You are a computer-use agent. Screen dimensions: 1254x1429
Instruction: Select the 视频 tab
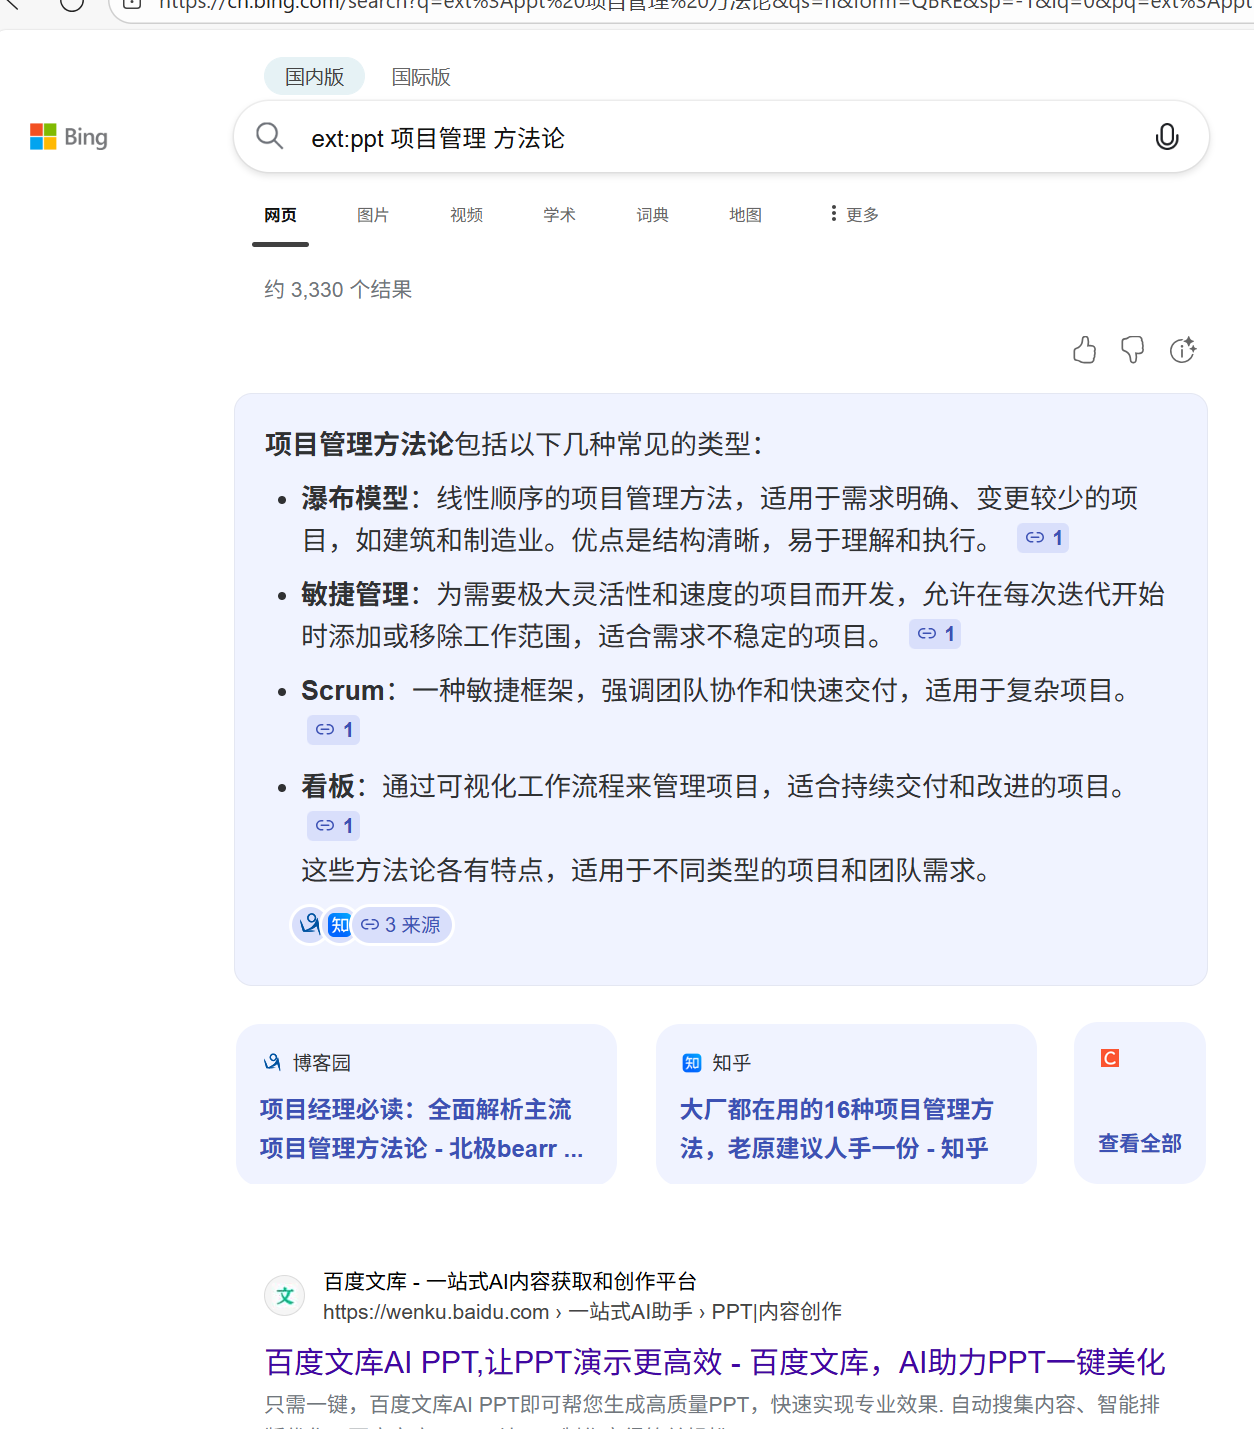tap(466, 215)
